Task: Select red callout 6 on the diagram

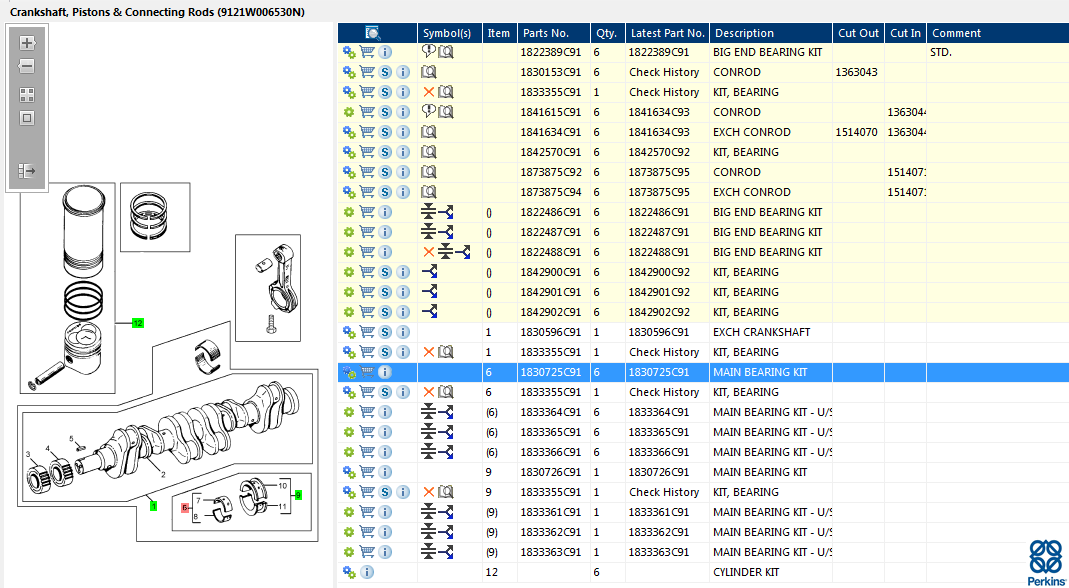Action: point(184,507)
